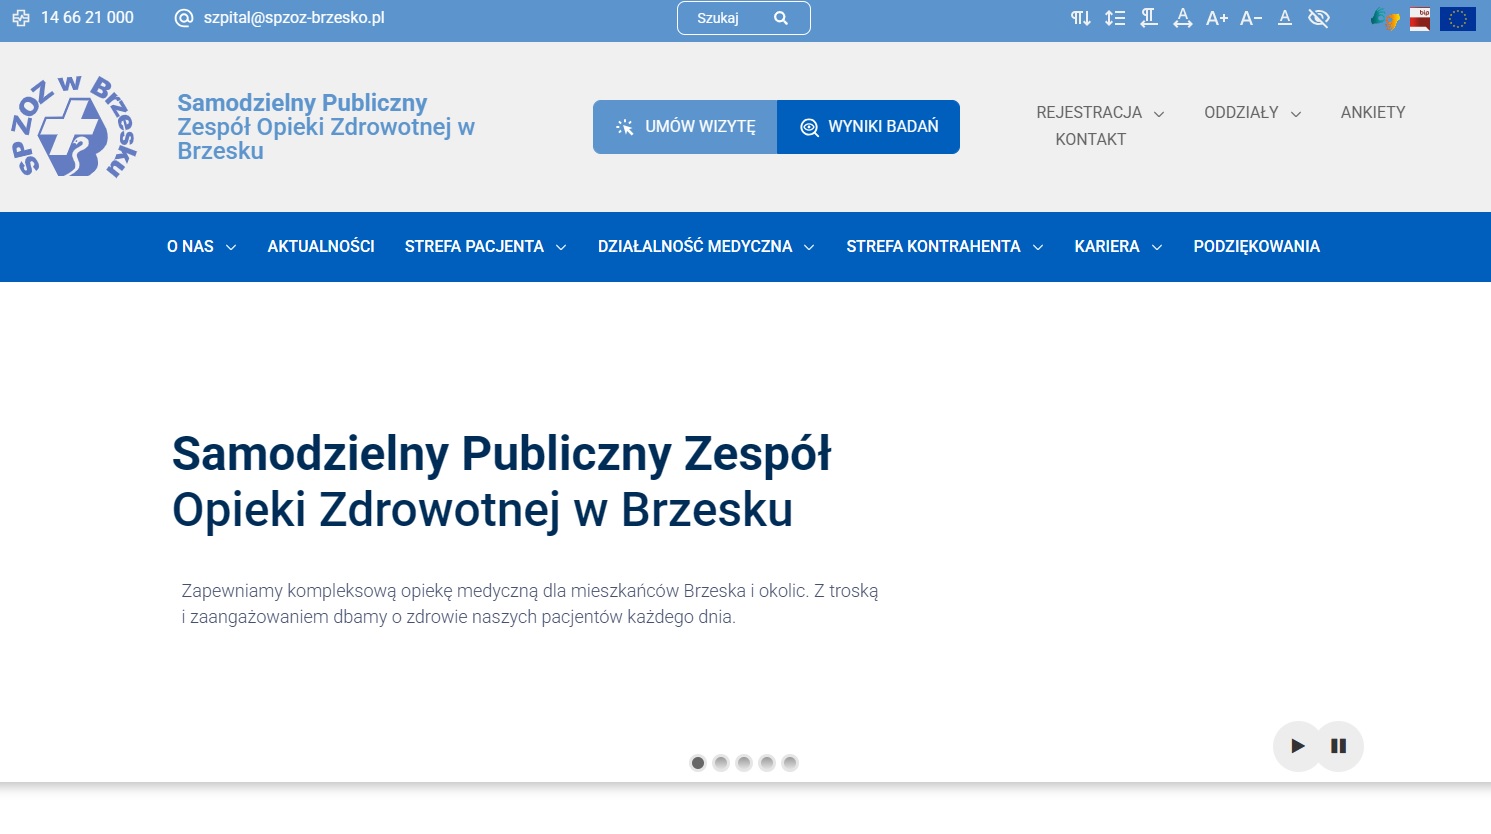This screenshot has height=834, width=1491.
Task: Pause the homepage slider carousel
Action: coord(1338,745)
